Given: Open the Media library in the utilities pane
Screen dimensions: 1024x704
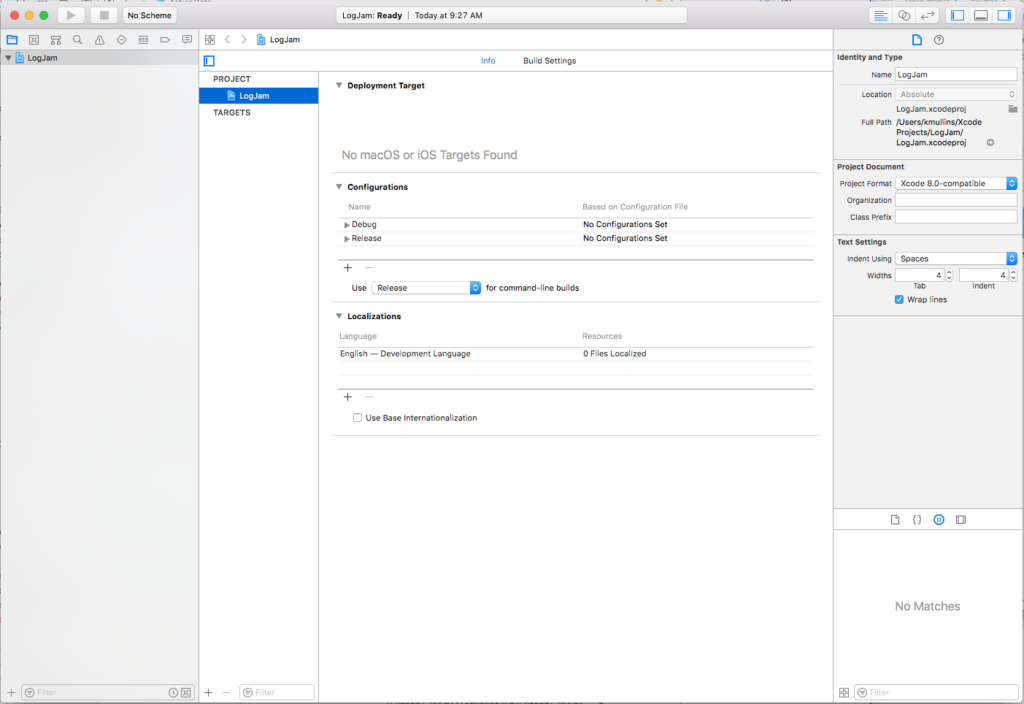Looking at the screenshot, I should click(961, 519).
